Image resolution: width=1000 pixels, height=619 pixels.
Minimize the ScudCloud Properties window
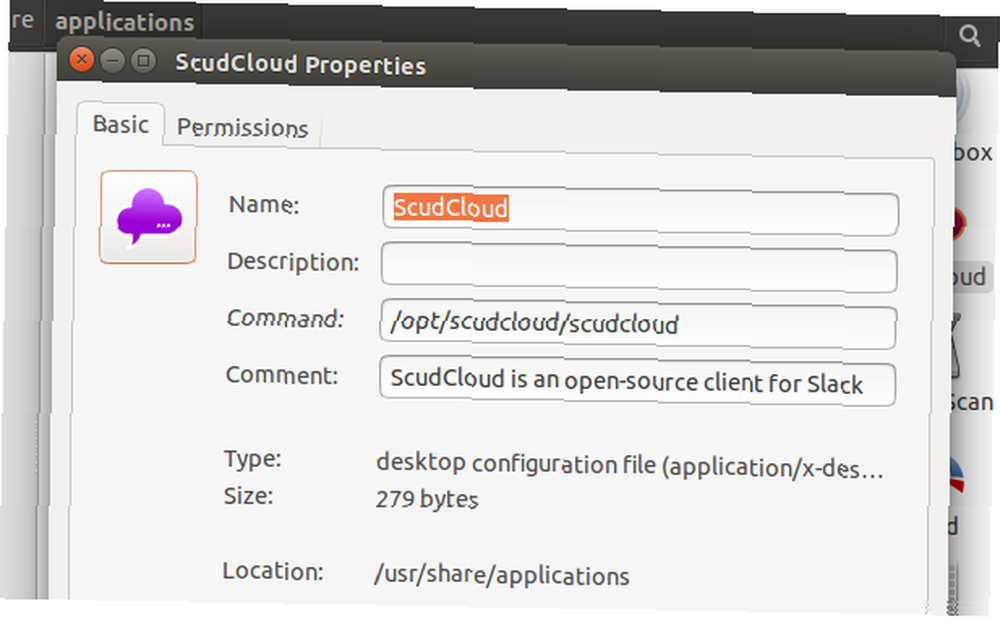pos(112,61)
